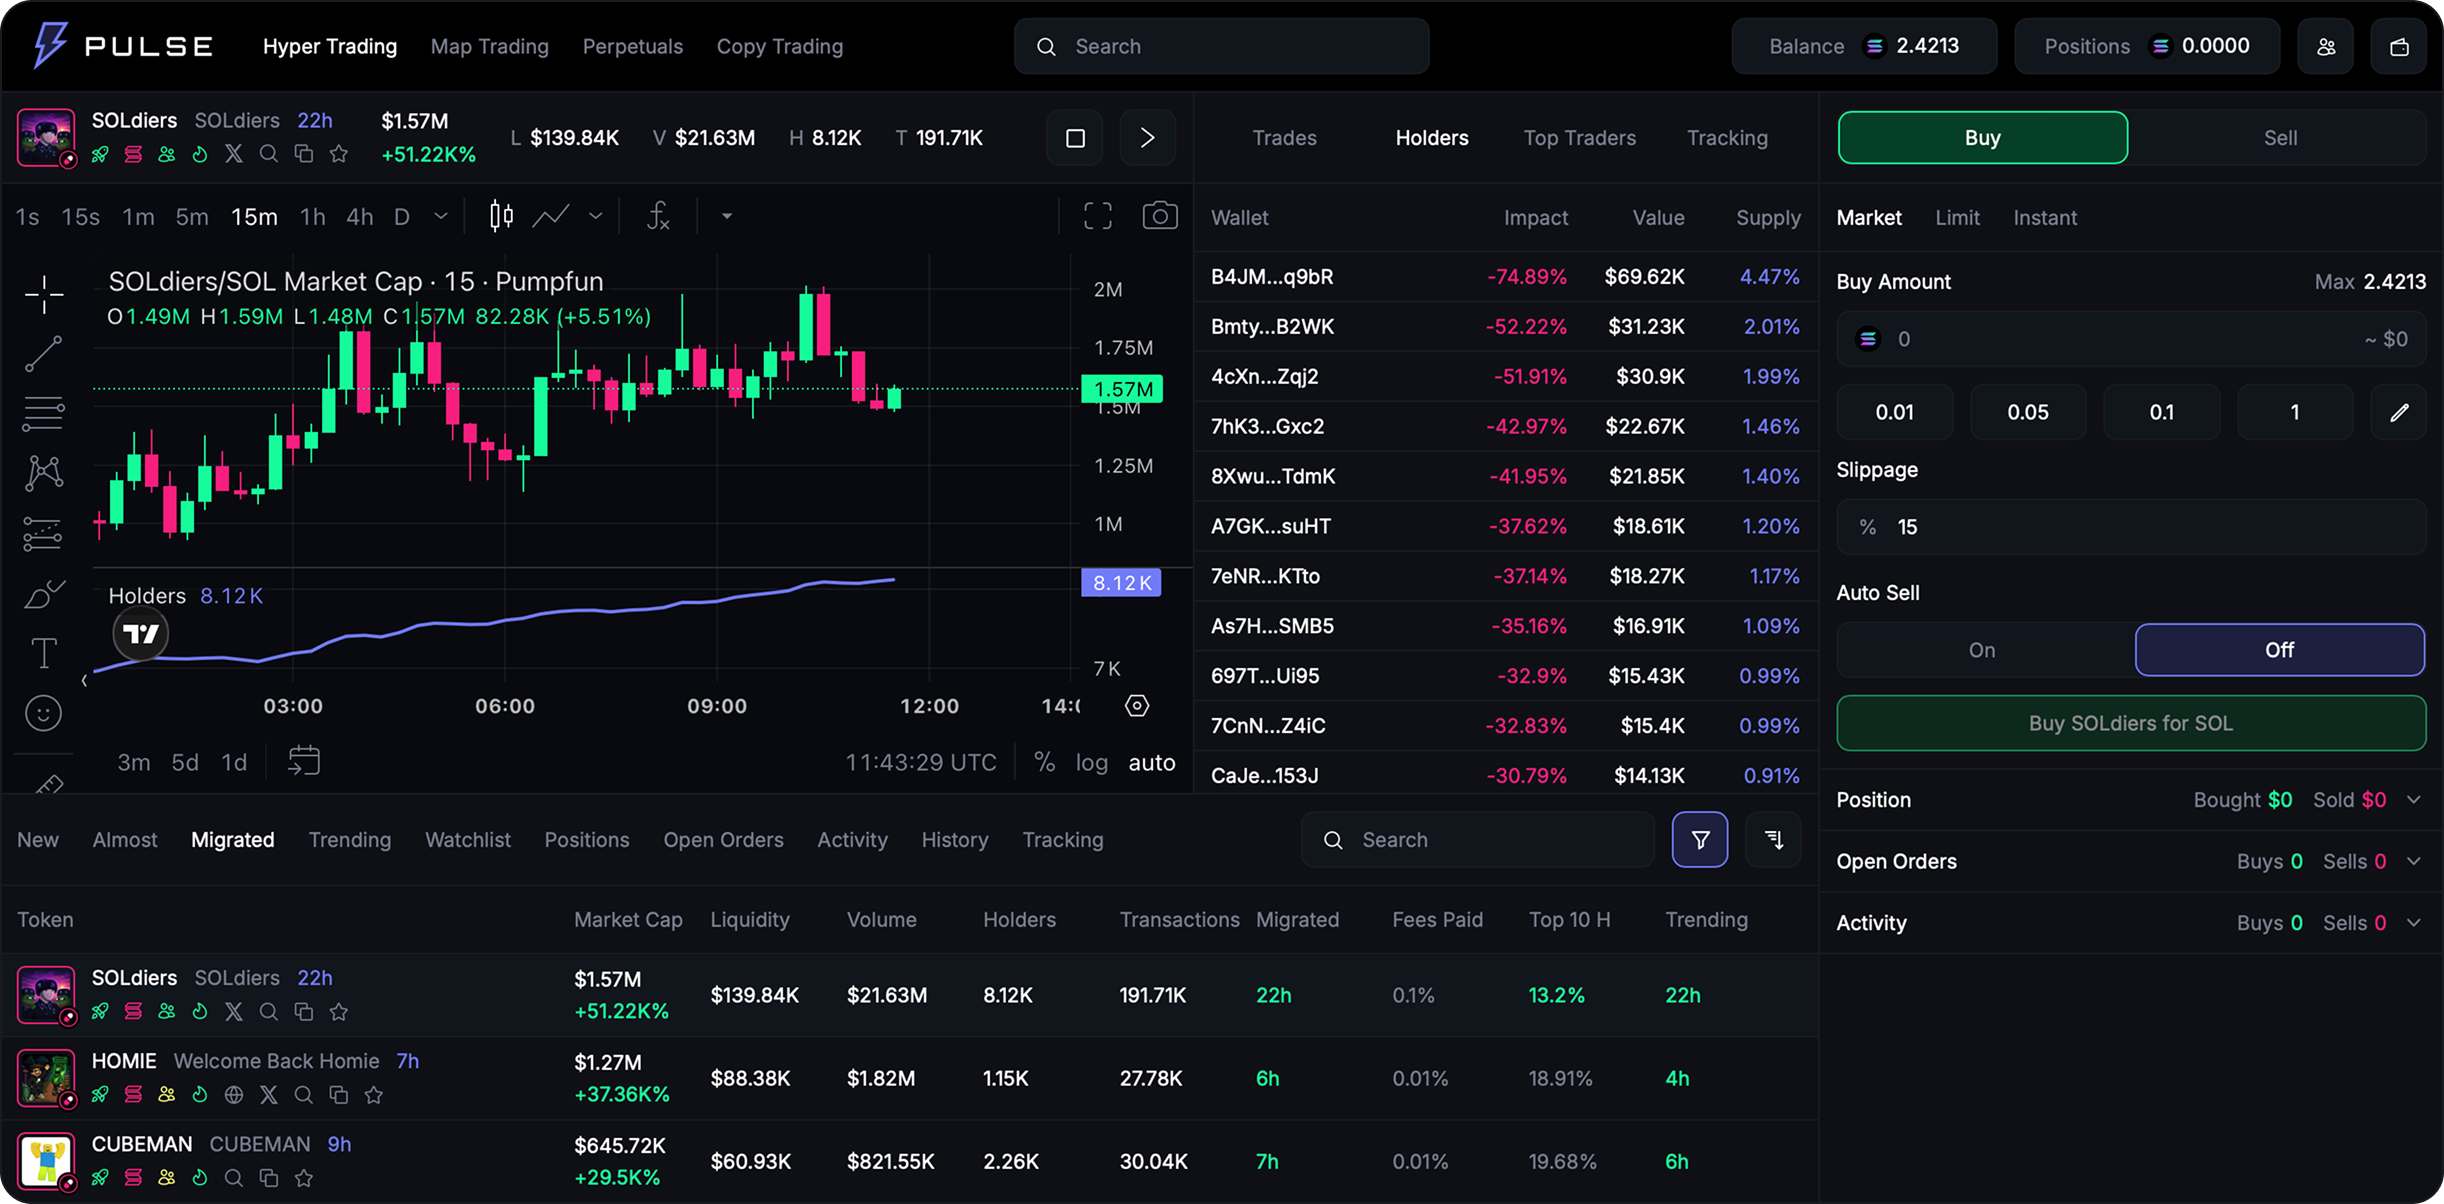Image resolution: width=2444 pixels, height=1204 pixels.
Task: Click the next arrow beside token stats
Action: coord(1147,138)
